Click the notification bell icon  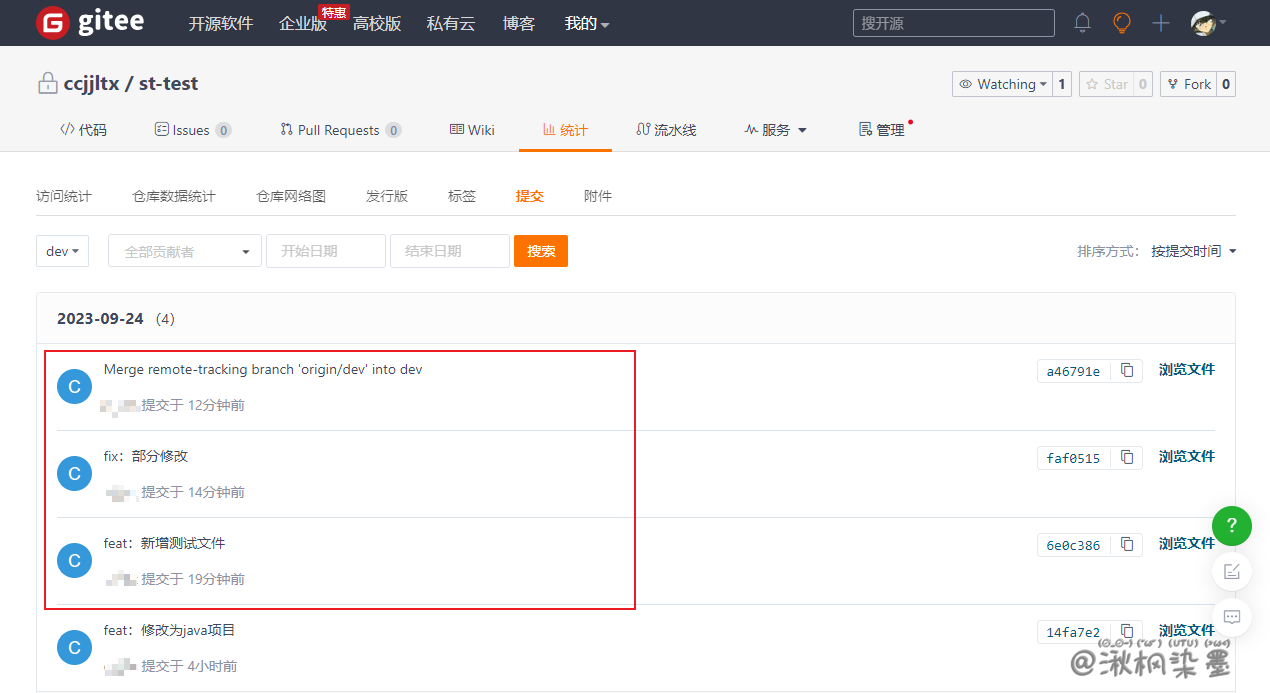tap(1082, 23)
